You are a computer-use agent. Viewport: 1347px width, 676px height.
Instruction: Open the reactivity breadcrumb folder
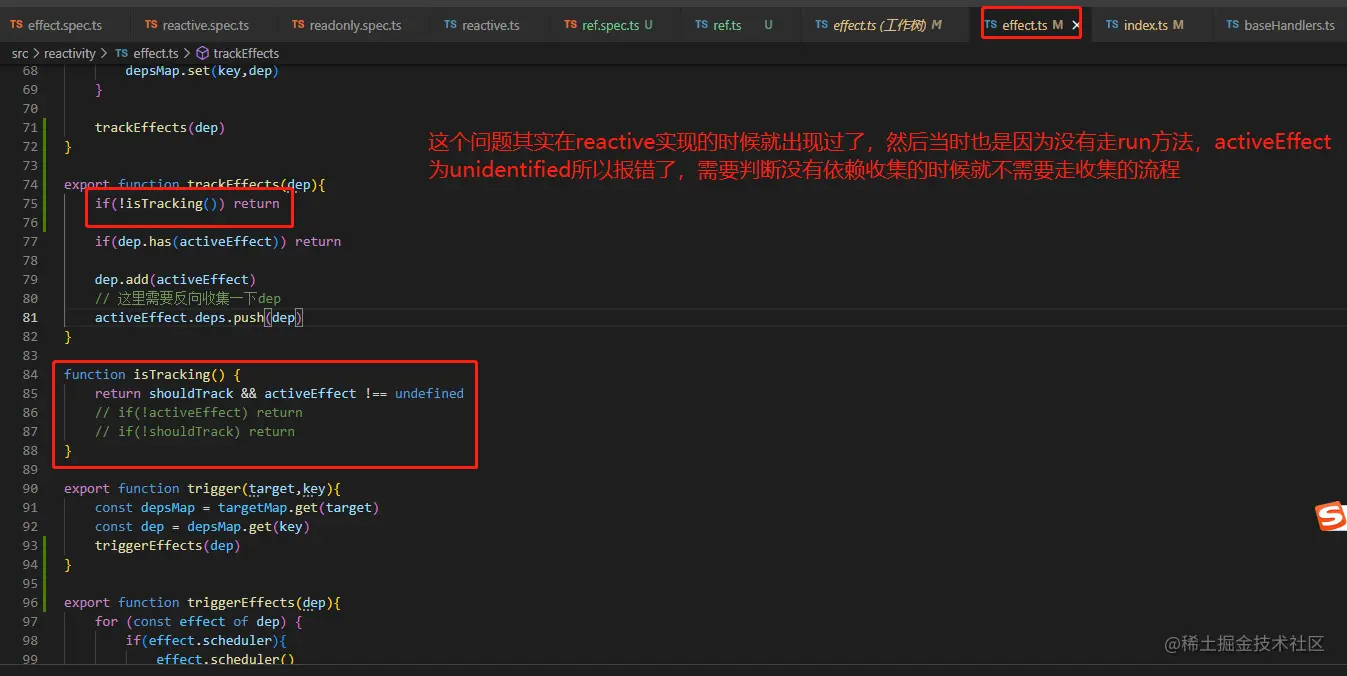point(70,53)
